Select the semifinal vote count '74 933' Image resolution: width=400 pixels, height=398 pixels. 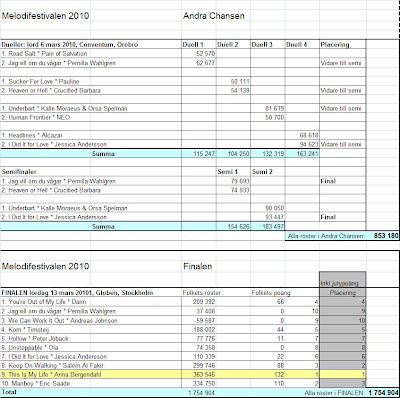(240, 190)
